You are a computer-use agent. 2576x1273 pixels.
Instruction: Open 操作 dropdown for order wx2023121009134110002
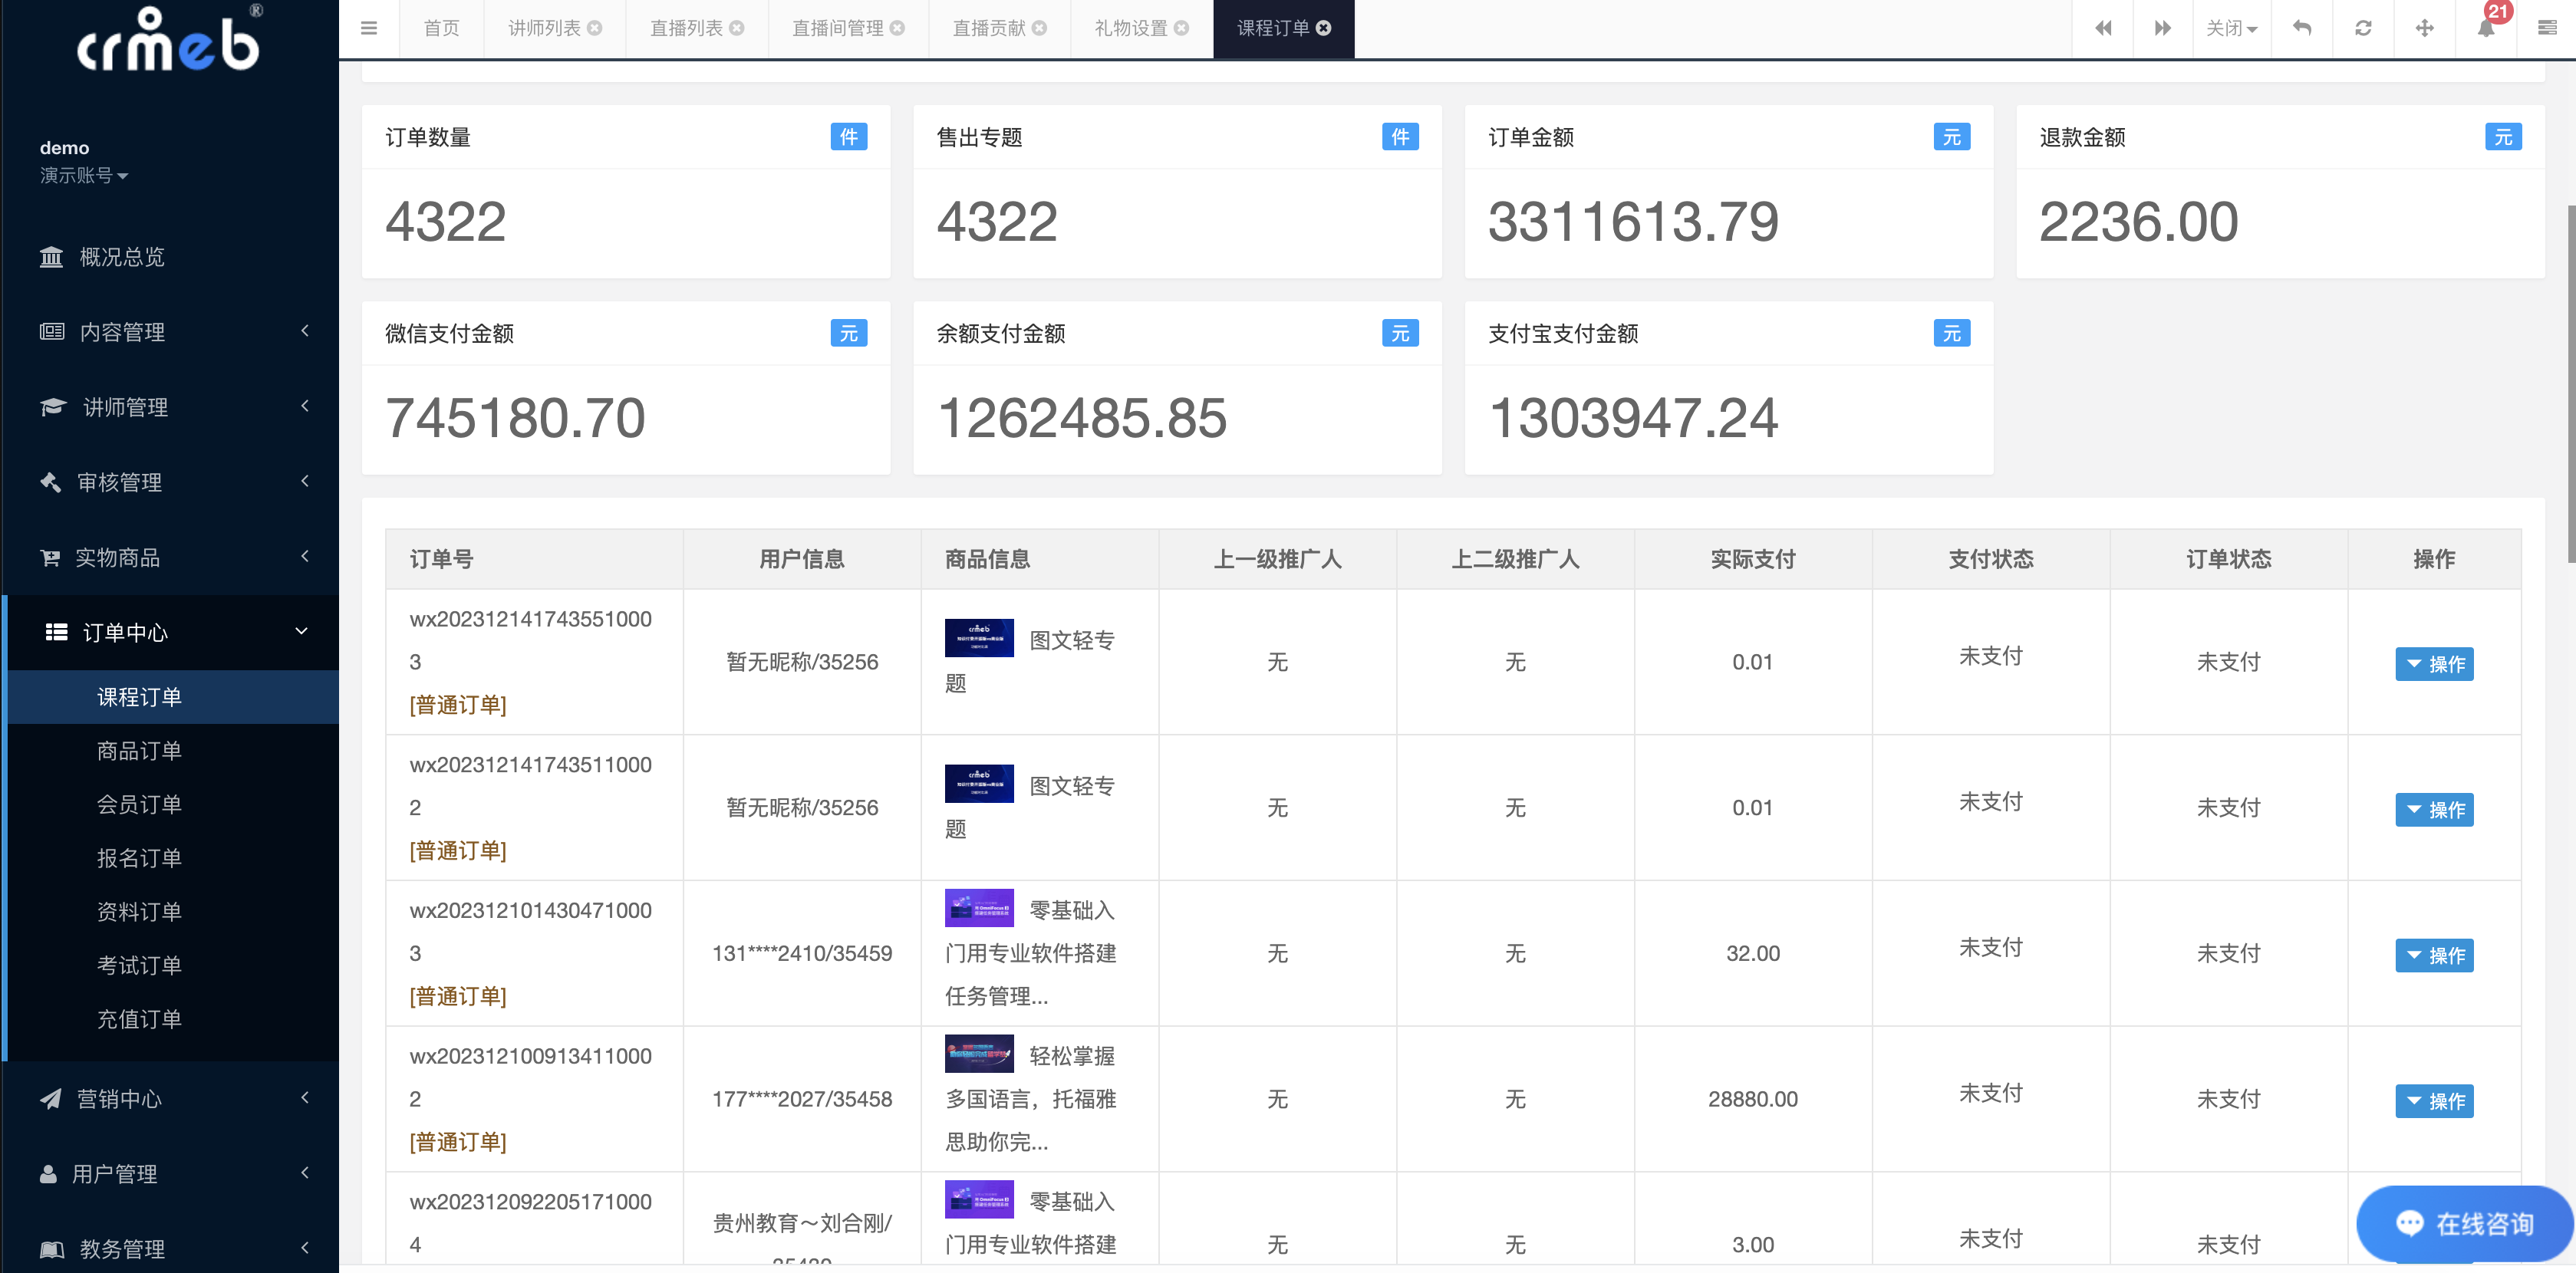2434,1101
